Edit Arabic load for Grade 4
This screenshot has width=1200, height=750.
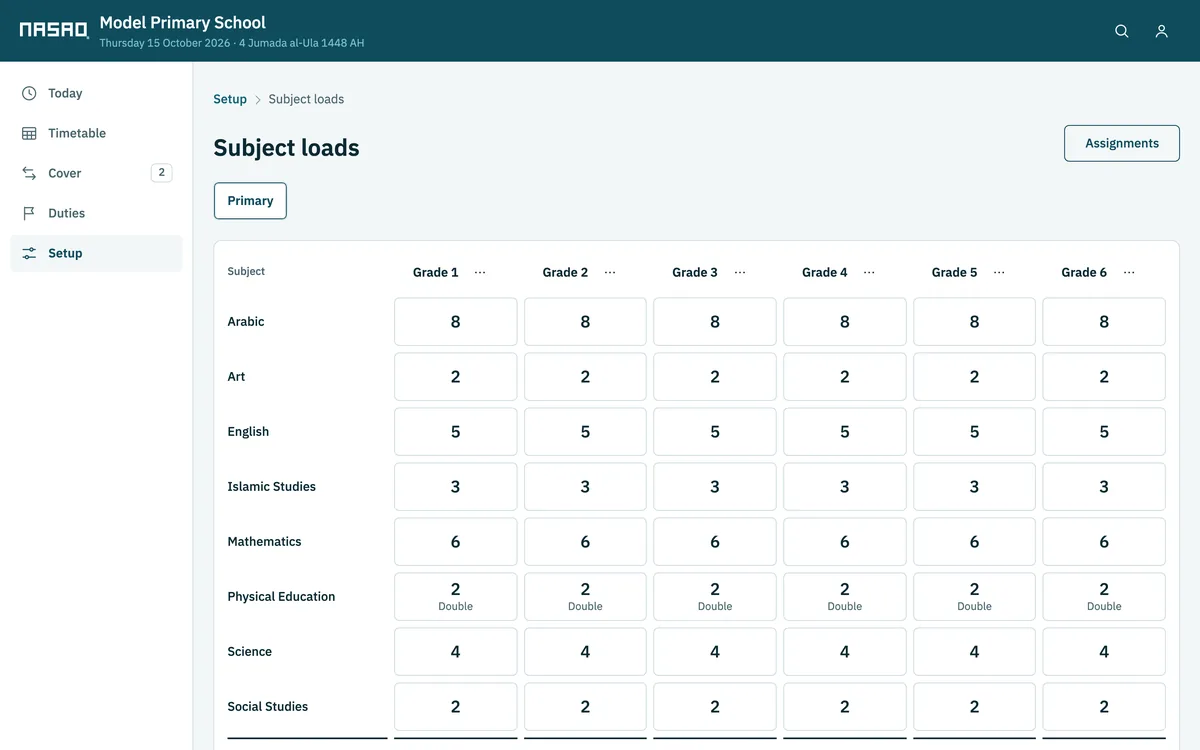click(x=845, y=322)
